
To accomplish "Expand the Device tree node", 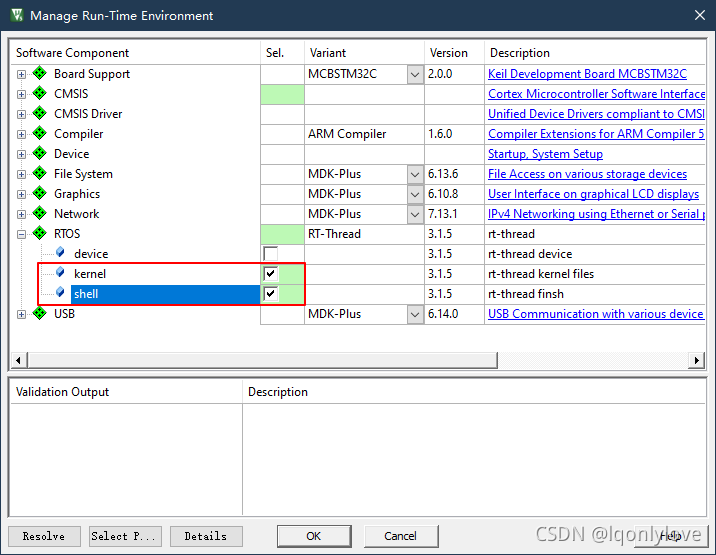I will pyautogui.click(x=21, y=154).
